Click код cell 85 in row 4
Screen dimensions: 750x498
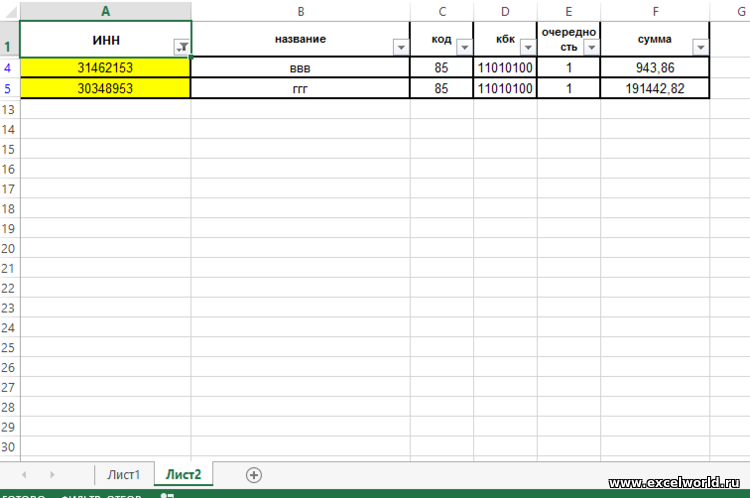pos(441,68)
